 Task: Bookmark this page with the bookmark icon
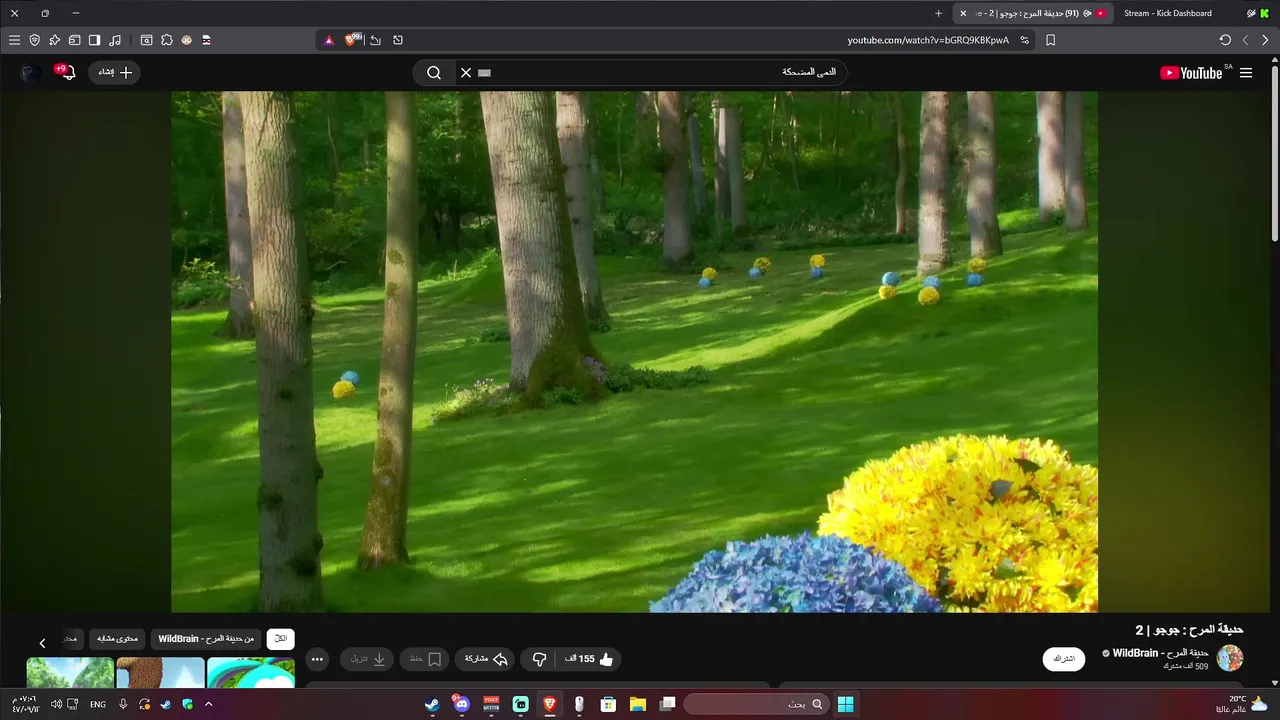[1050, 40]
